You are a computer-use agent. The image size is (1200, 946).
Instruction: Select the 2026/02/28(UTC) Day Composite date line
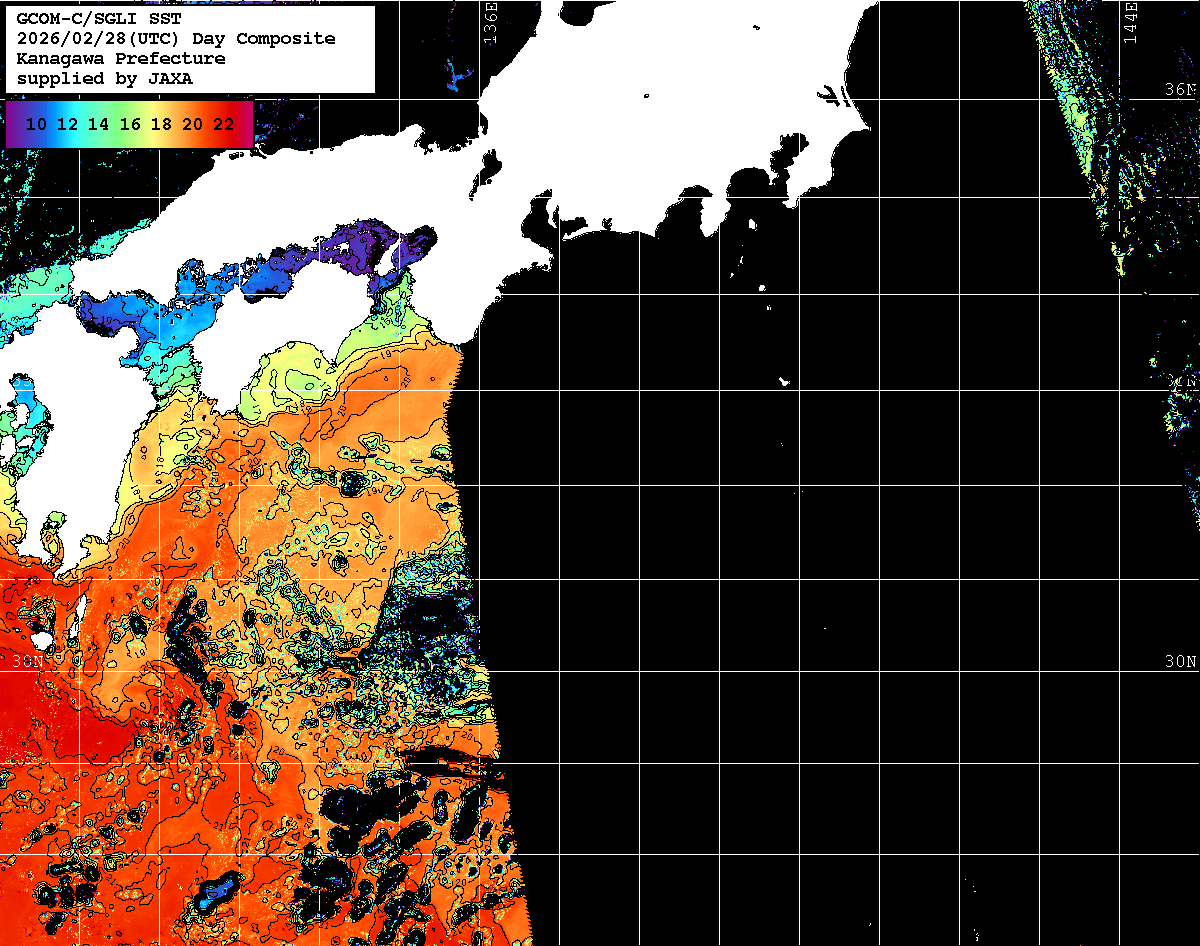176,39
